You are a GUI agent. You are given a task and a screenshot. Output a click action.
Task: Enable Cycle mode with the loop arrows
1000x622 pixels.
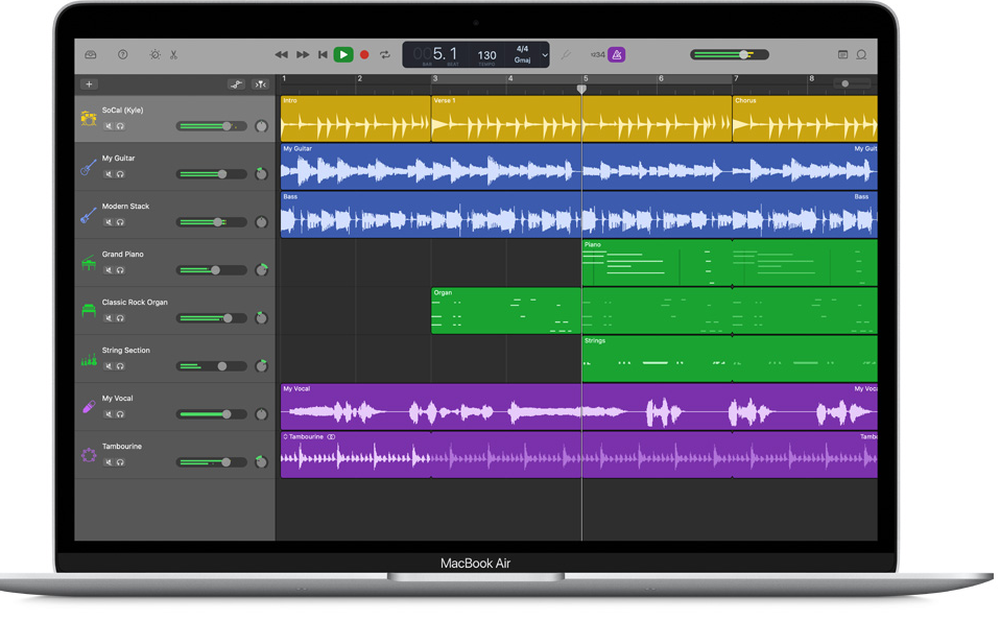click(x=383, y=55)
